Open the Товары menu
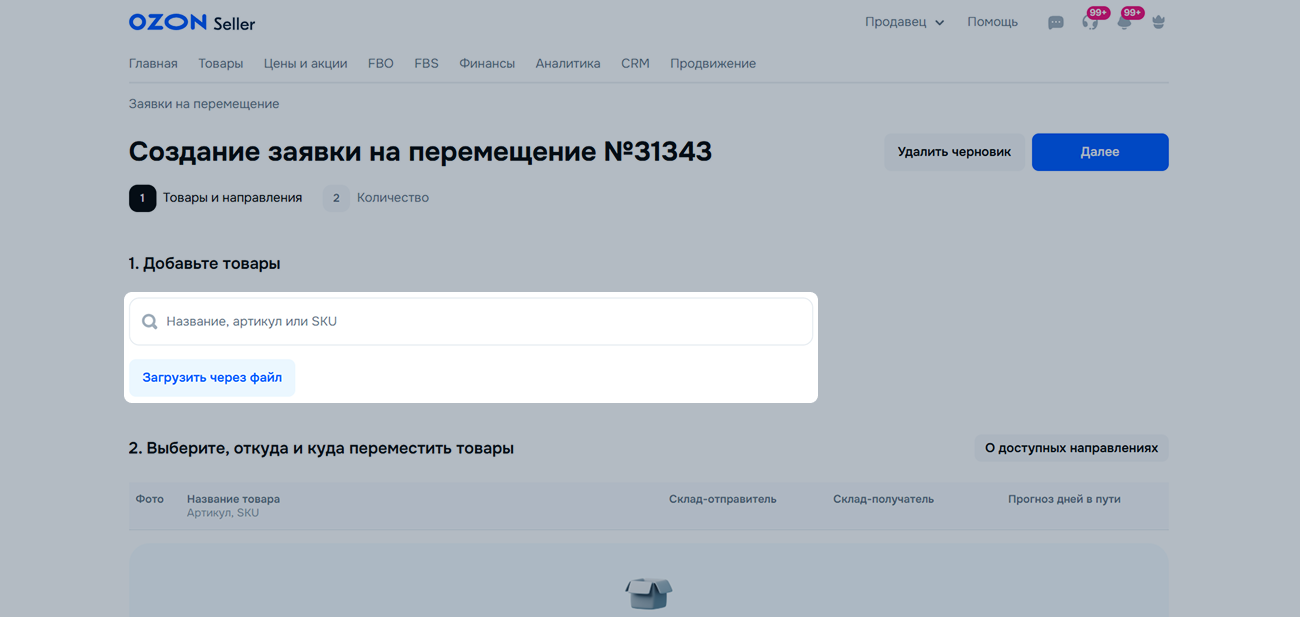Image resolution: width=1300 pixels, height=617 pixels. [x=220, y=63]
